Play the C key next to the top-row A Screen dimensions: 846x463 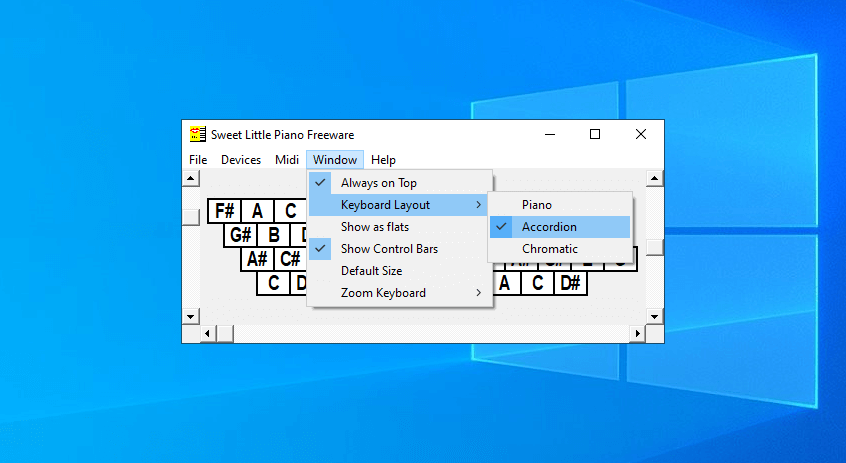click(x=291, y=210)
